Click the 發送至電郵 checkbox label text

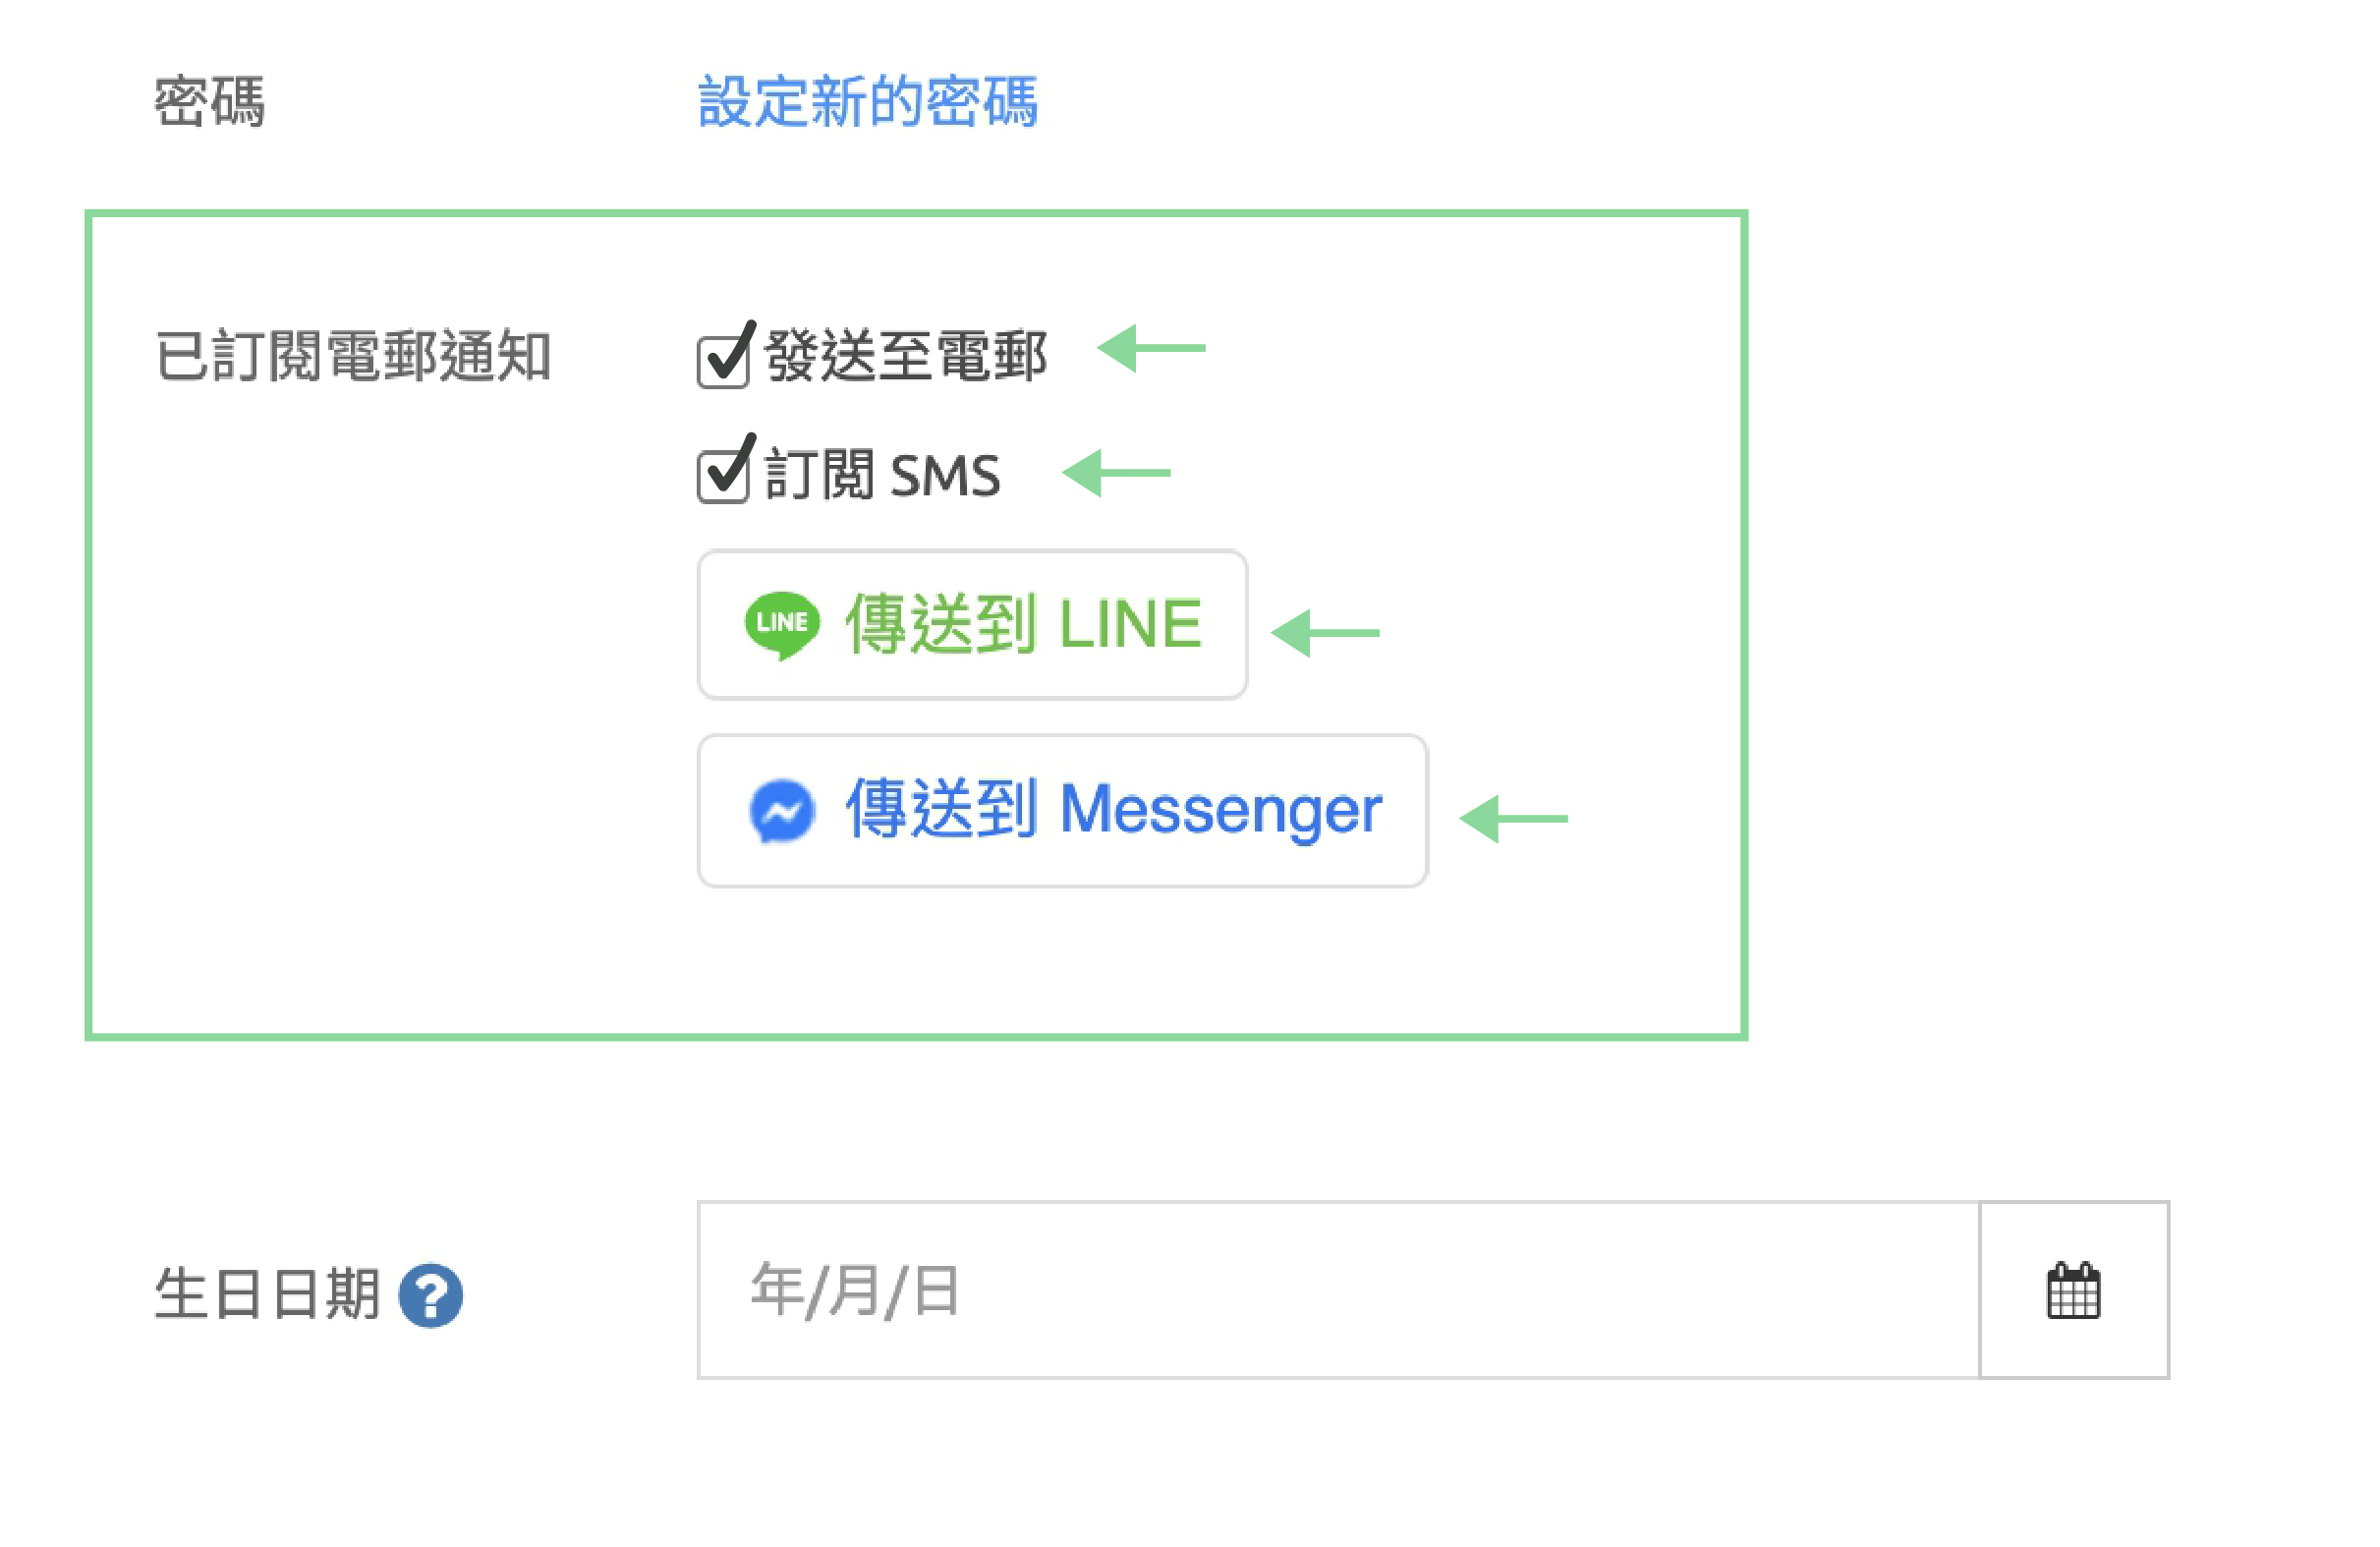coord(905,356)
